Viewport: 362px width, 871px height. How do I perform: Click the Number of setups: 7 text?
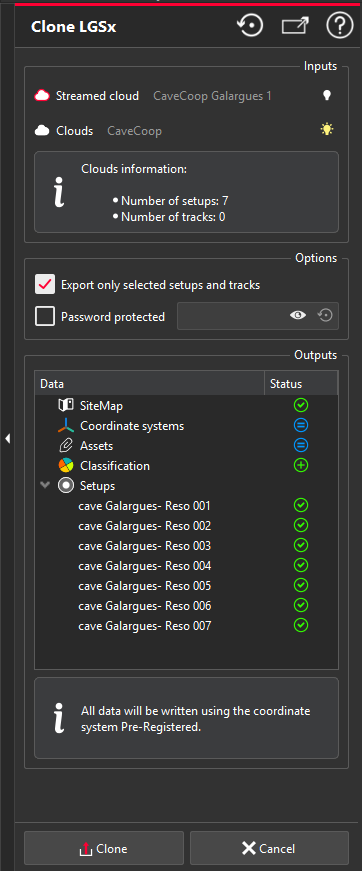pos(175,201)
